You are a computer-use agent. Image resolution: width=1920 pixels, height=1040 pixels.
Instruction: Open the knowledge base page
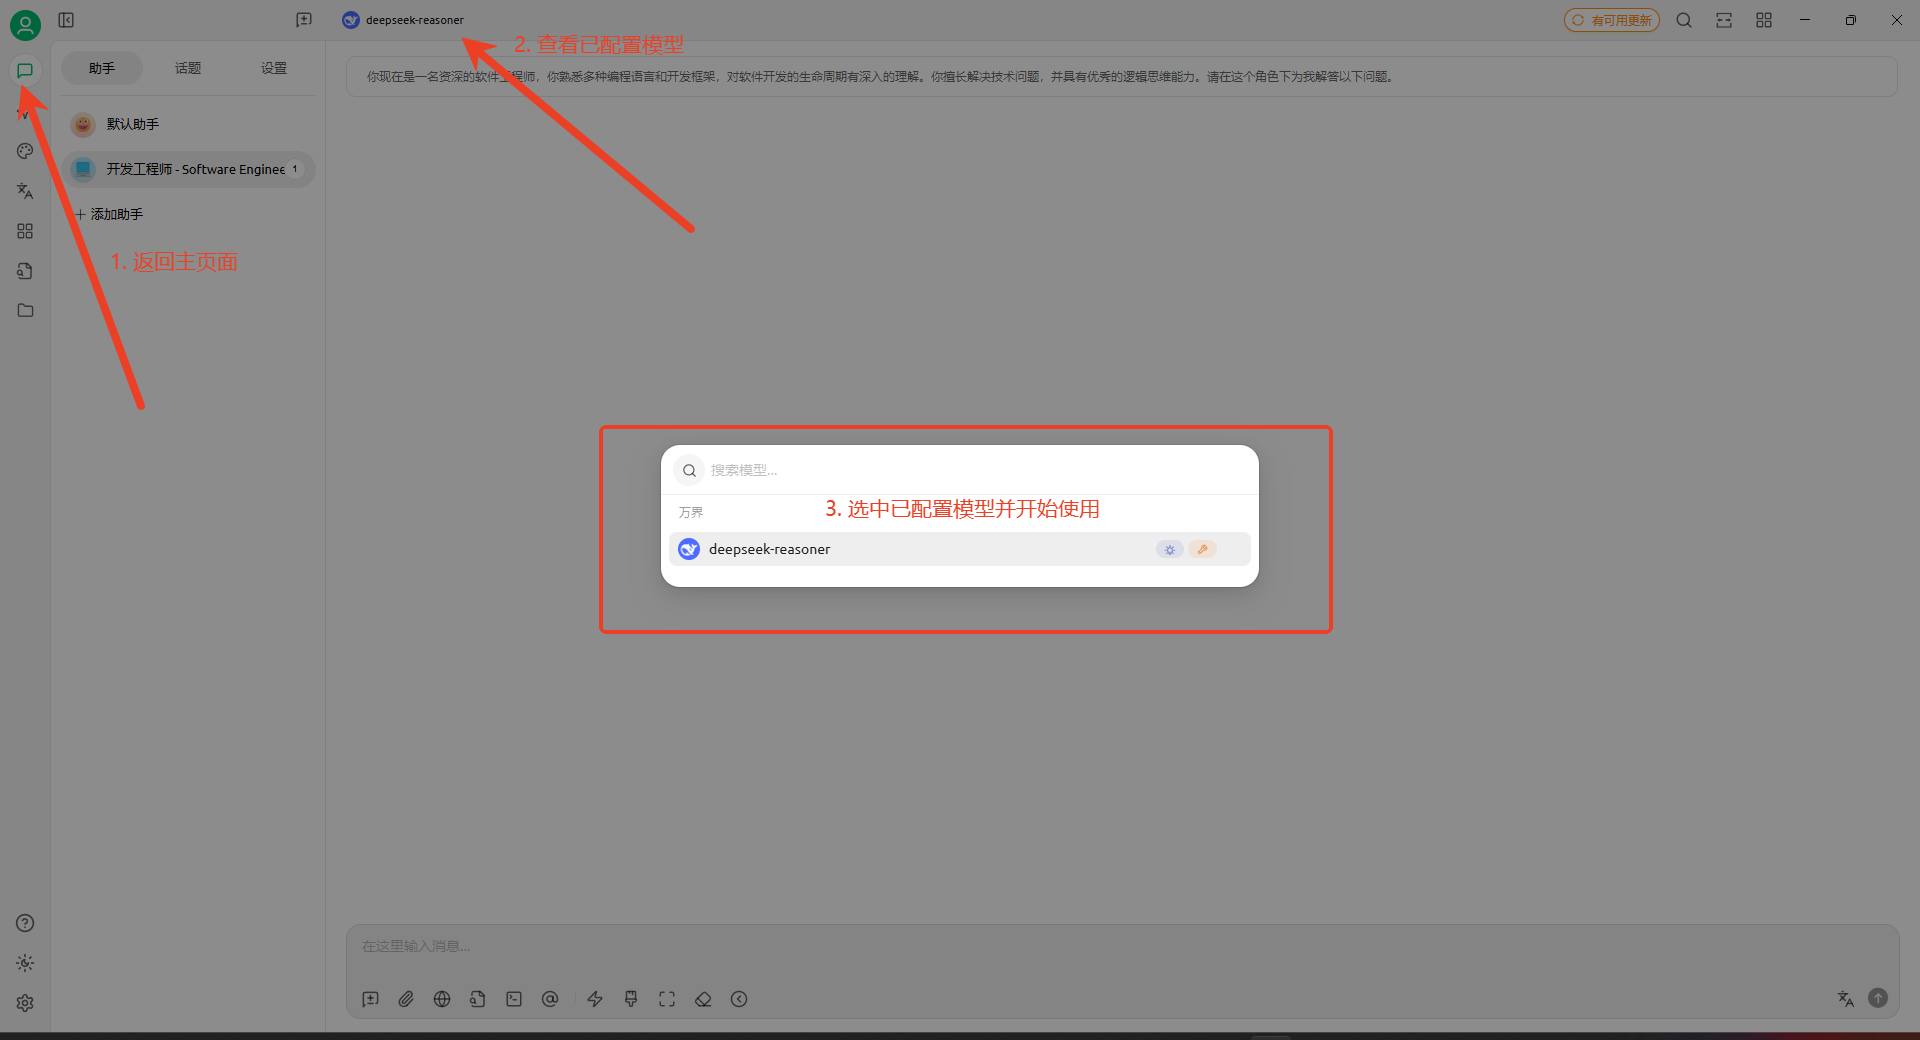(x=25, y=271)
